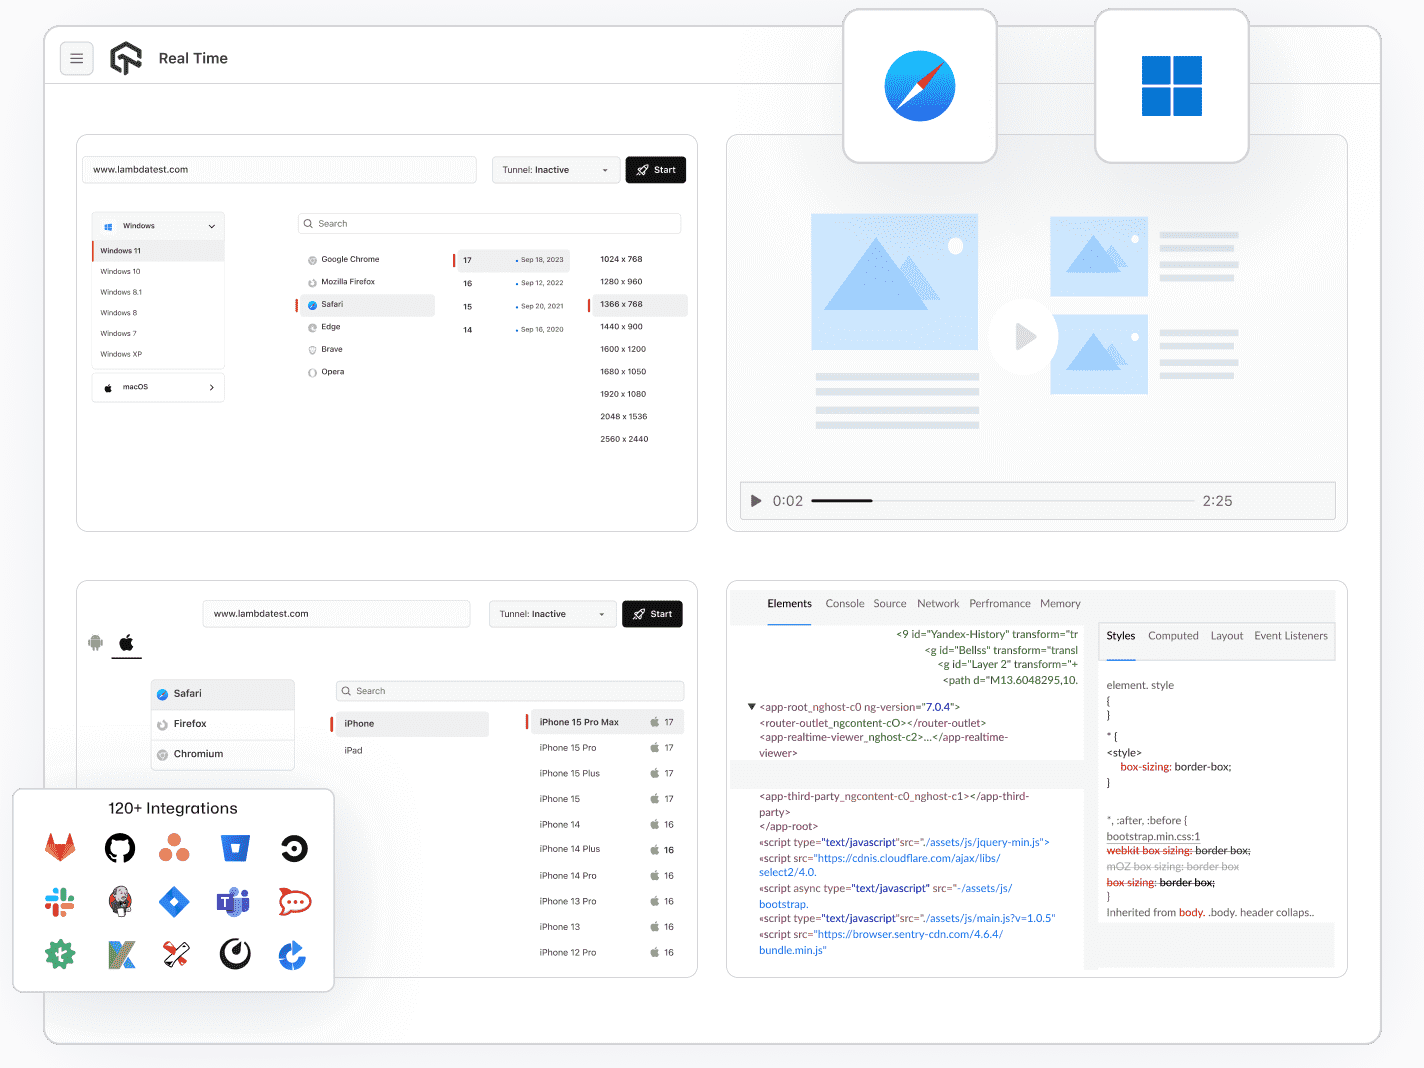Select version 16 dated Sep 12, 2022
The width and height of the screenshot is (1424, 1068).
tap(513, 283)
